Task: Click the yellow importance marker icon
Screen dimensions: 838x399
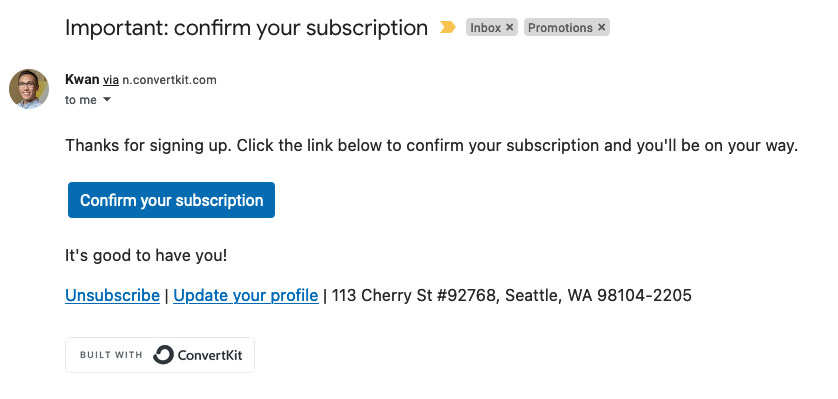Action: 447,27
